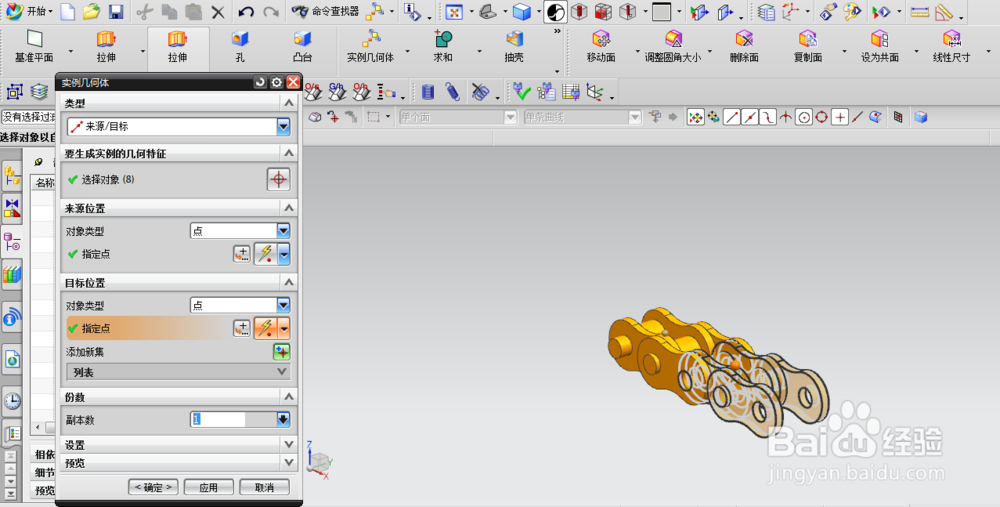This screenshot has height=507, width=1000.
Task: Select the 孔 hole tool
Action: coord(240,46)
